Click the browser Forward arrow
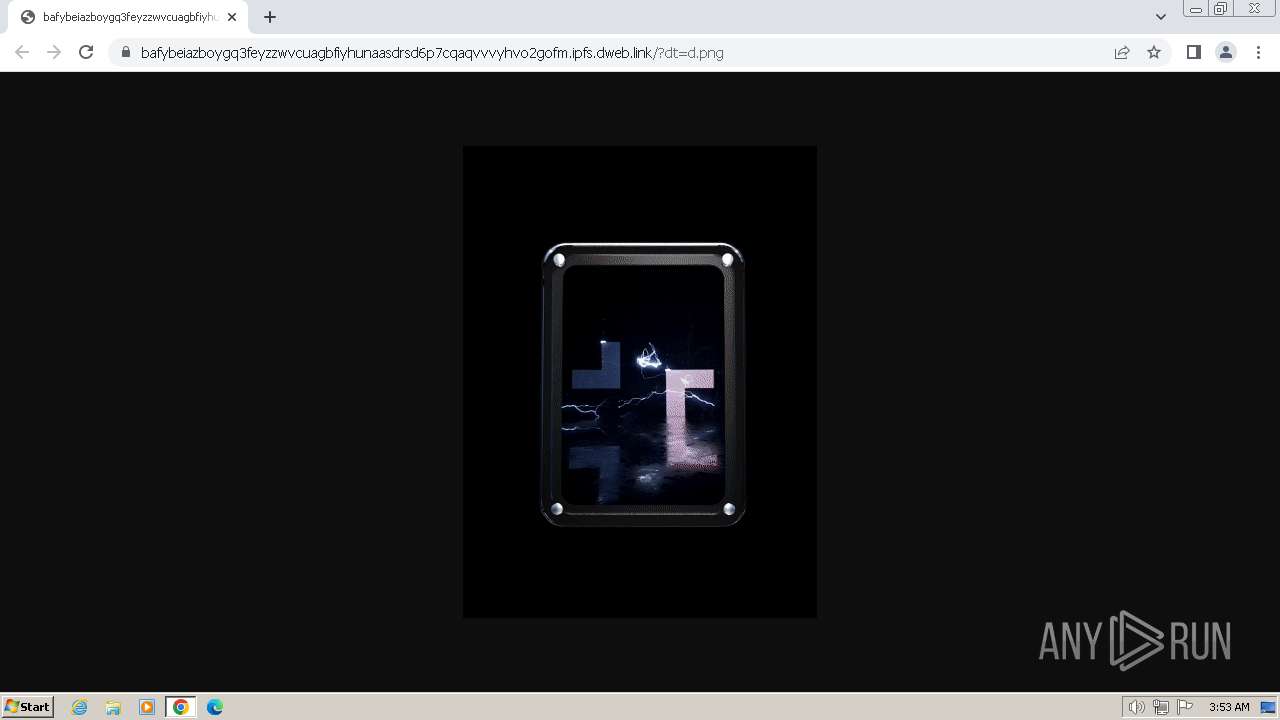The image size is (1280, 720). (54, 52)
